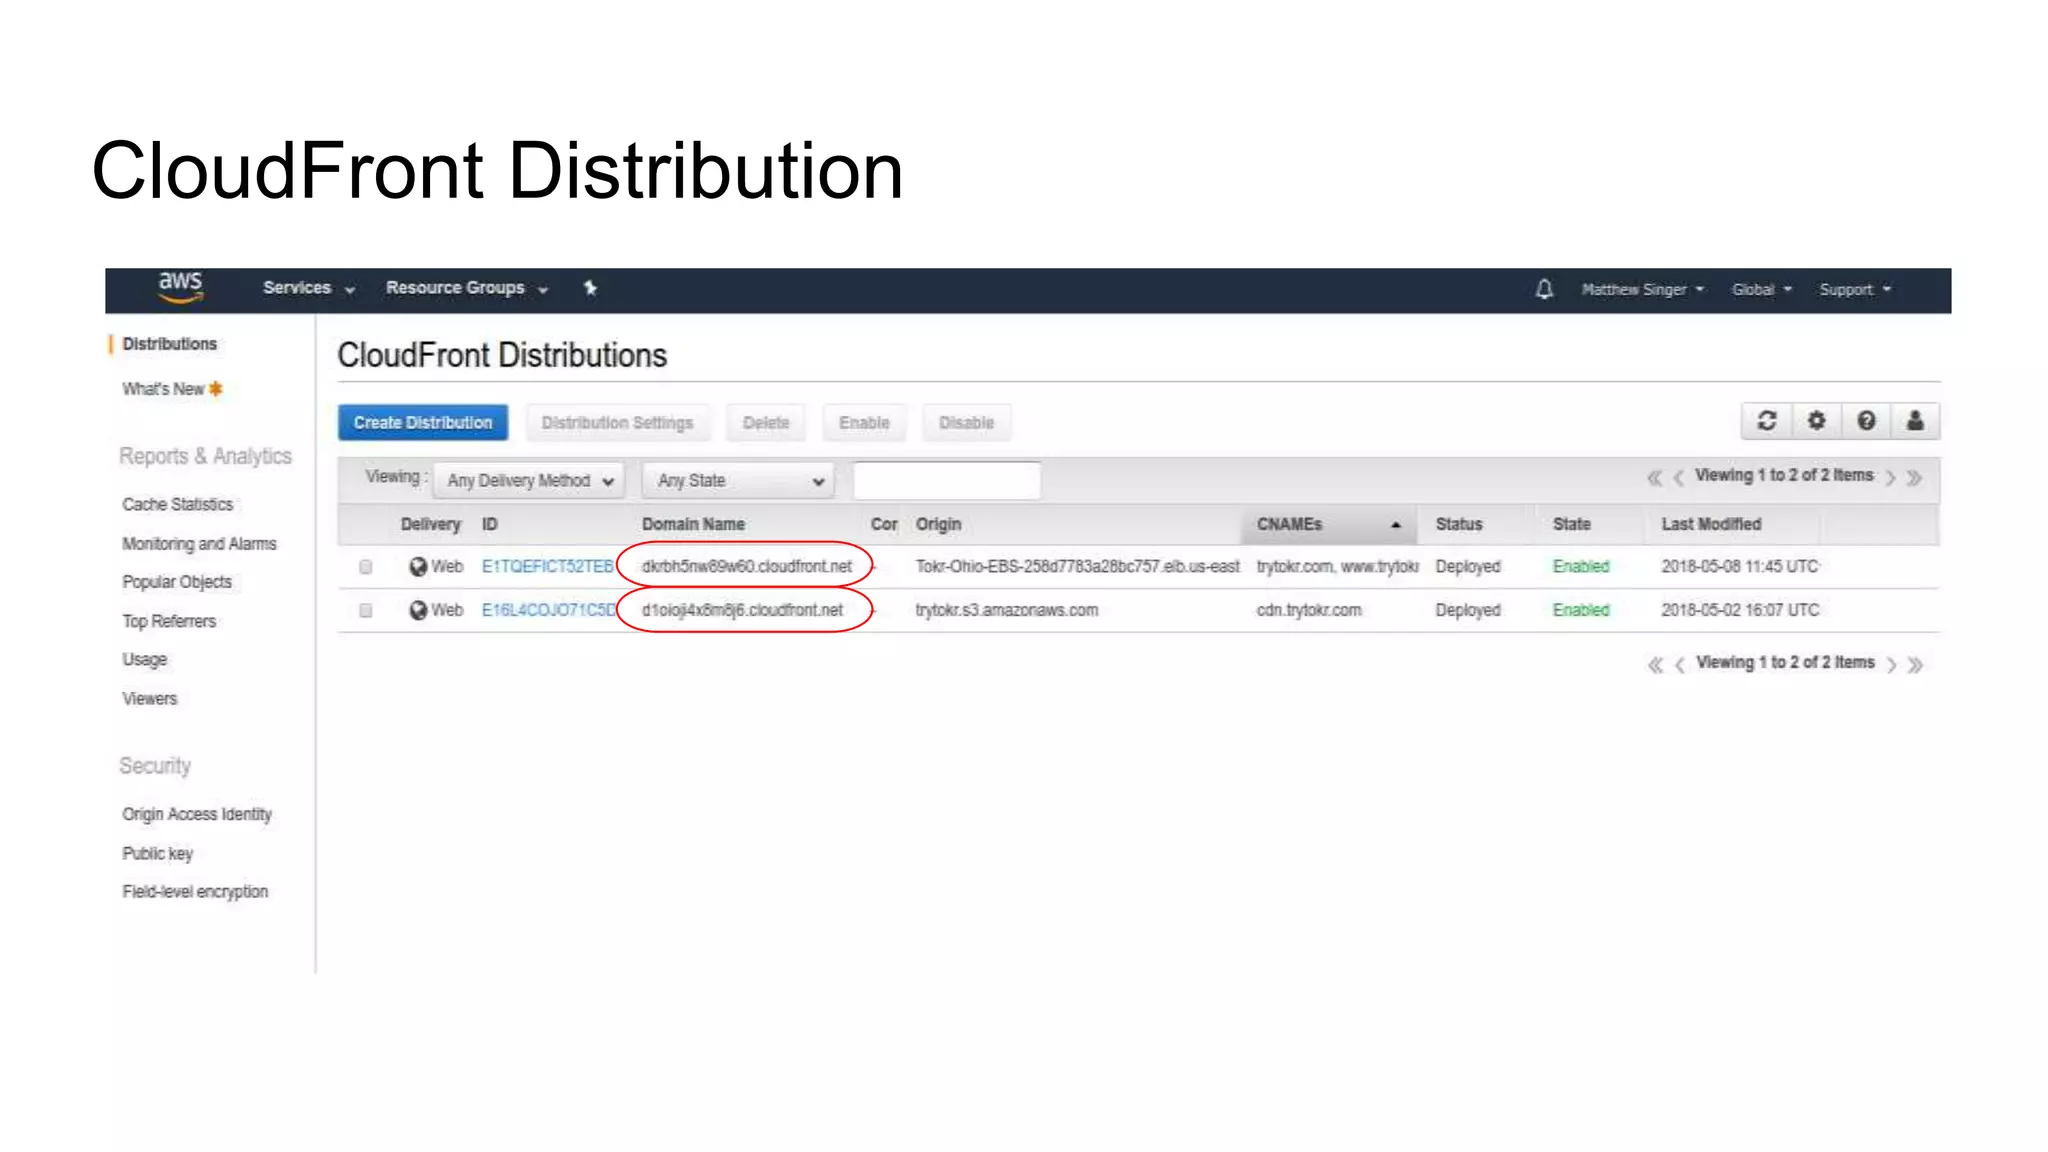The height and width of the screenshot is (1152, 2048).
Task: Click the filter search input field
Action: coord(946,481)
